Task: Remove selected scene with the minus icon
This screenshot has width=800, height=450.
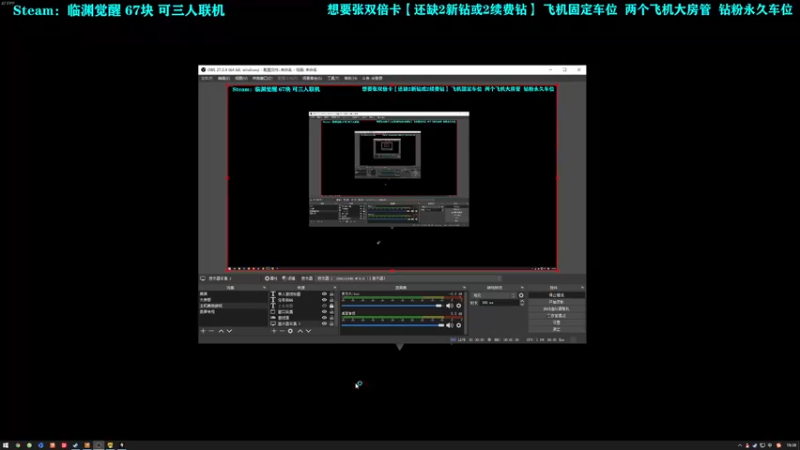Action: (x=211, y=331)
